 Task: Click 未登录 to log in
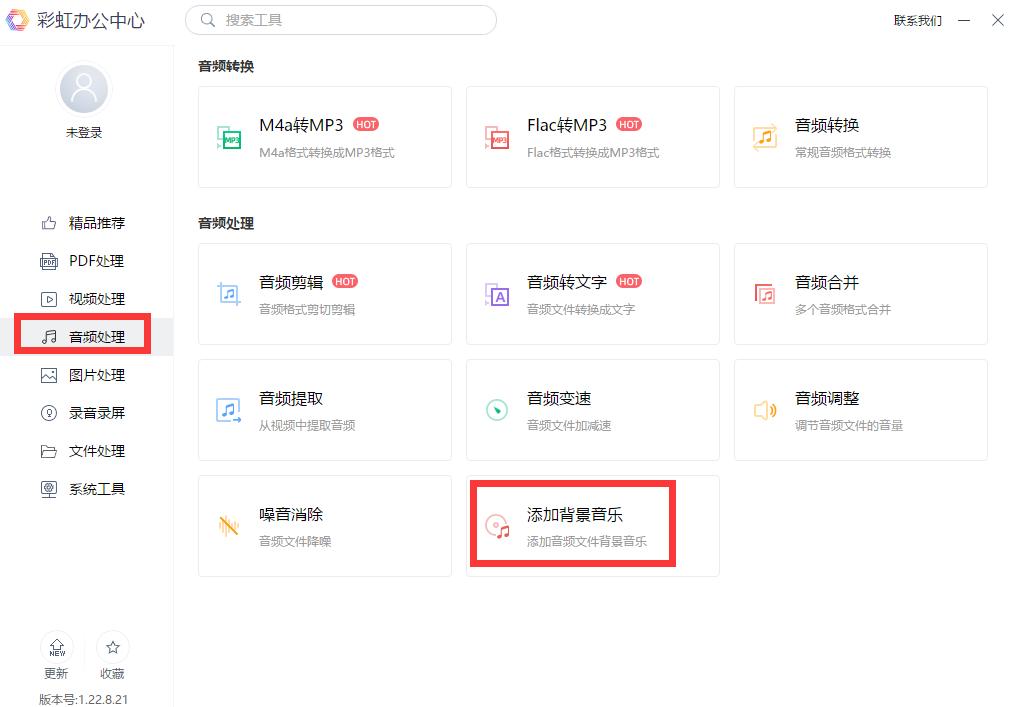84,131
